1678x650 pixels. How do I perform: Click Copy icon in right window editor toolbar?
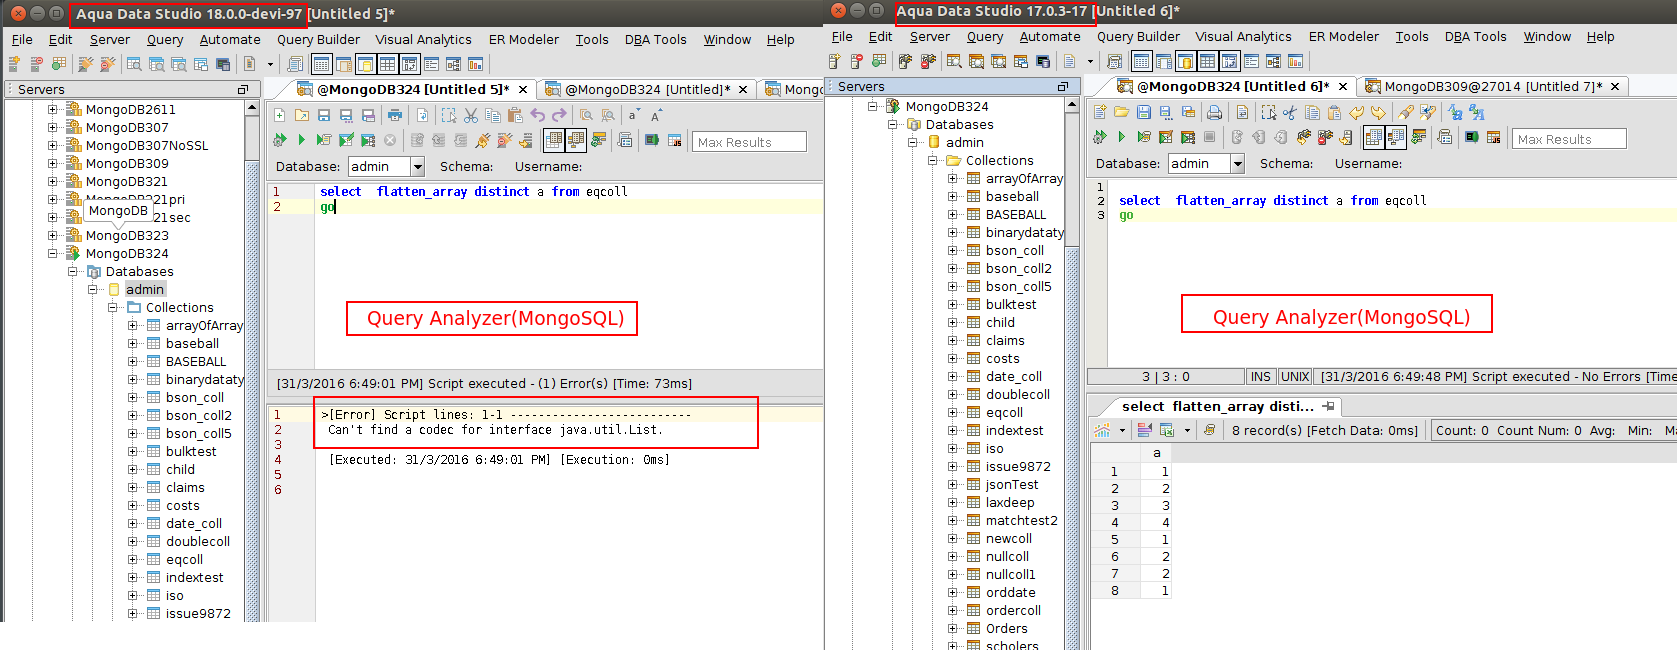click(x=1312, y=112)
